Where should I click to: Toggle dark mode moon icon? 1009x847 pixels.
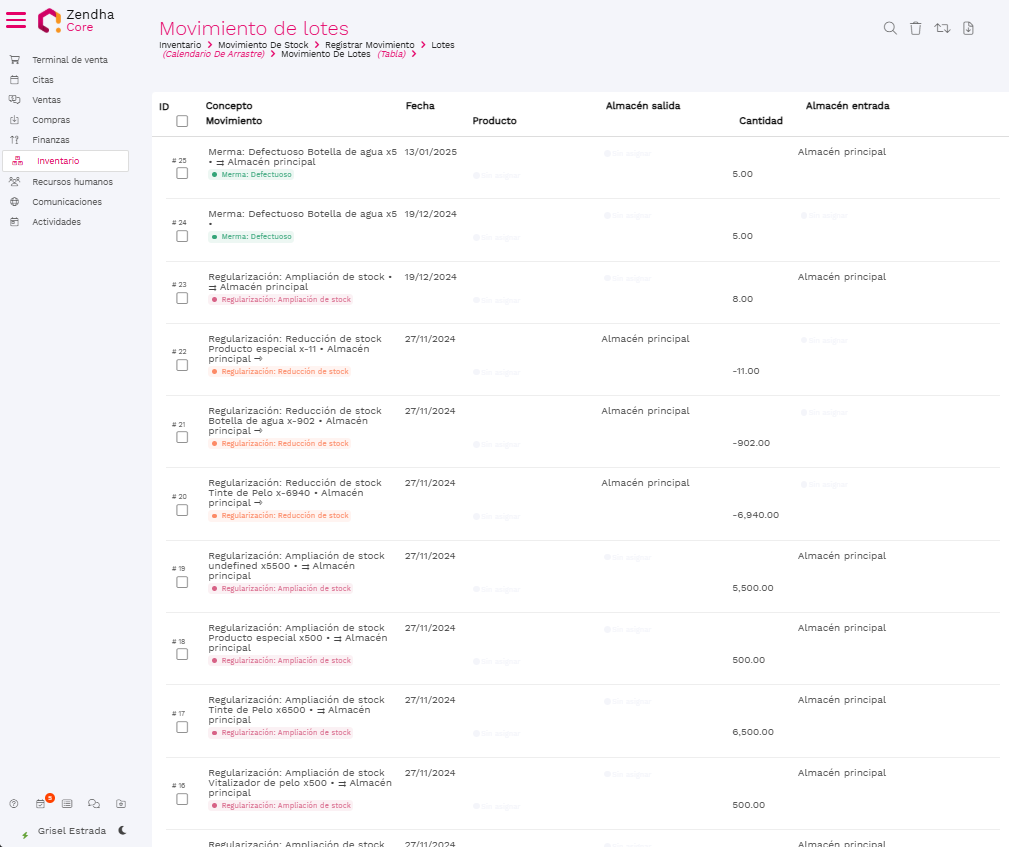pos(122,830)
